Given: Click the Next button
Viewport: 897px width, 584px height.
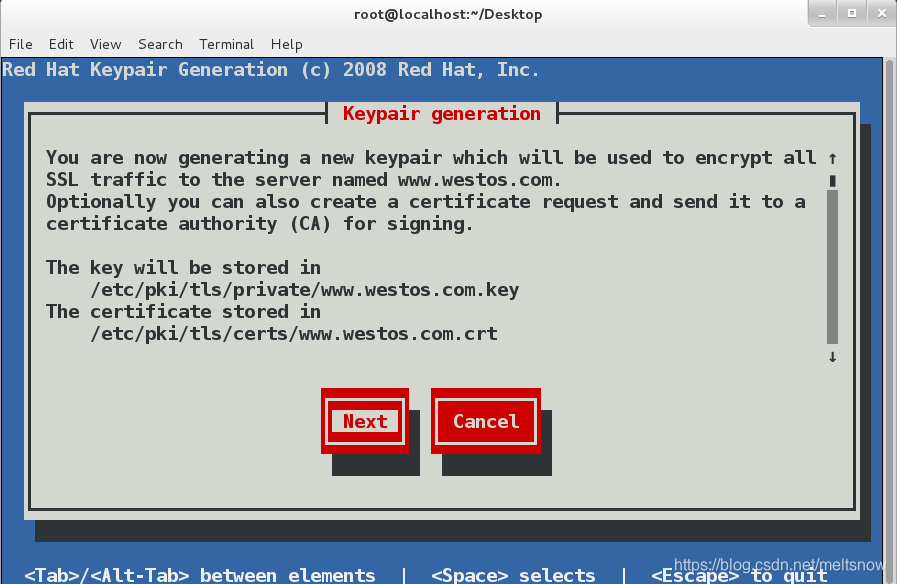Looking at the screenshot, I should pos(365,421).
